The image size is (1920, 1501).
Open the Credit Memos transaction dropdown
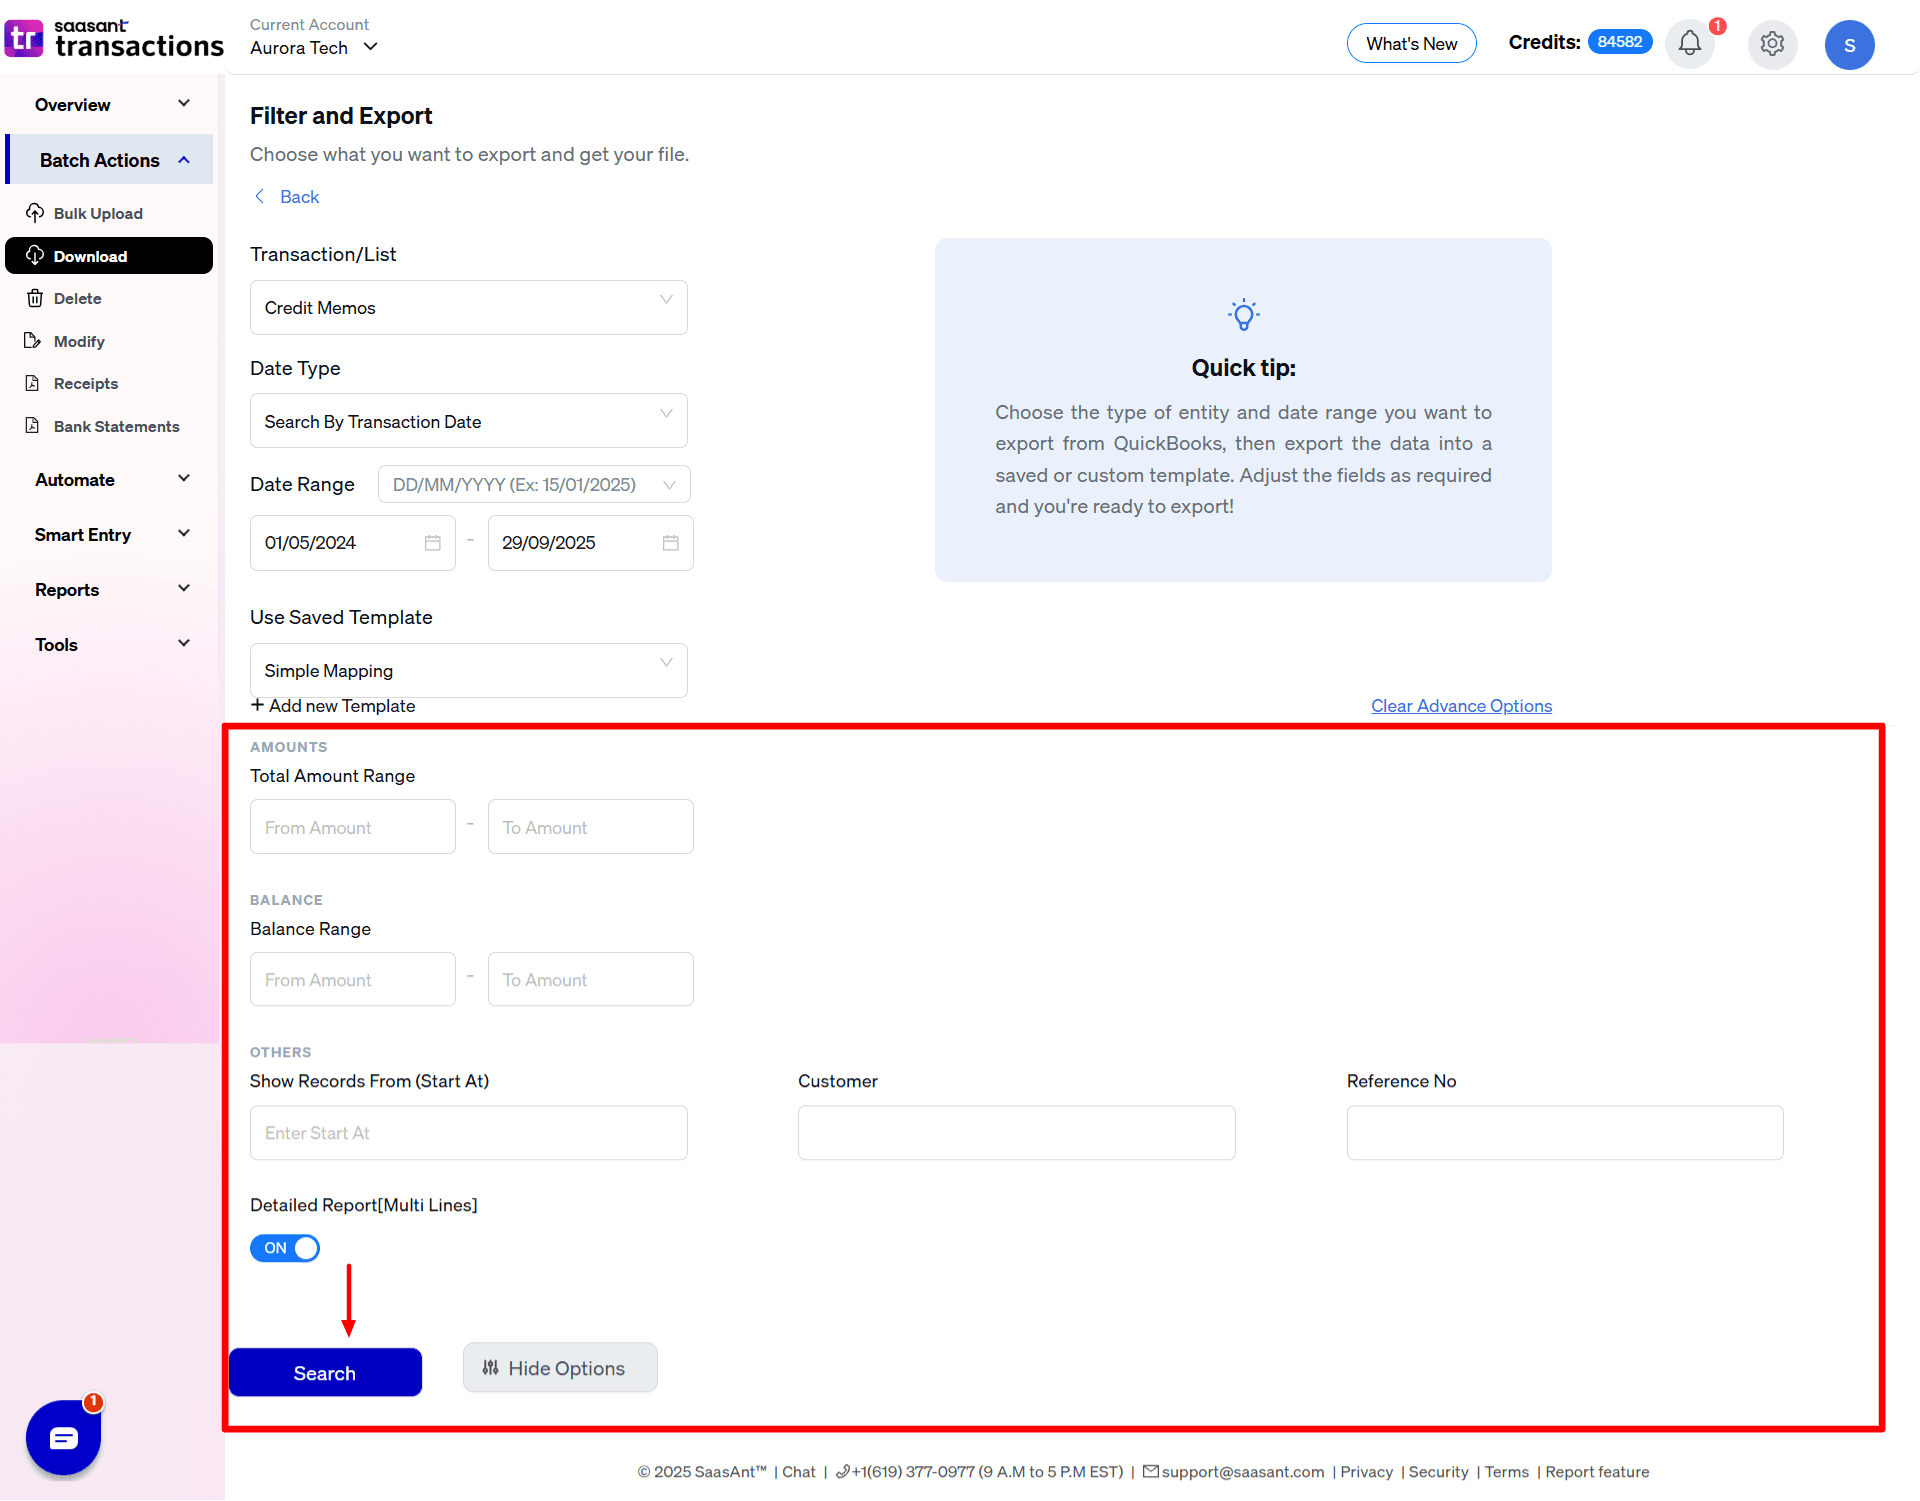click(x=467, y=307)
